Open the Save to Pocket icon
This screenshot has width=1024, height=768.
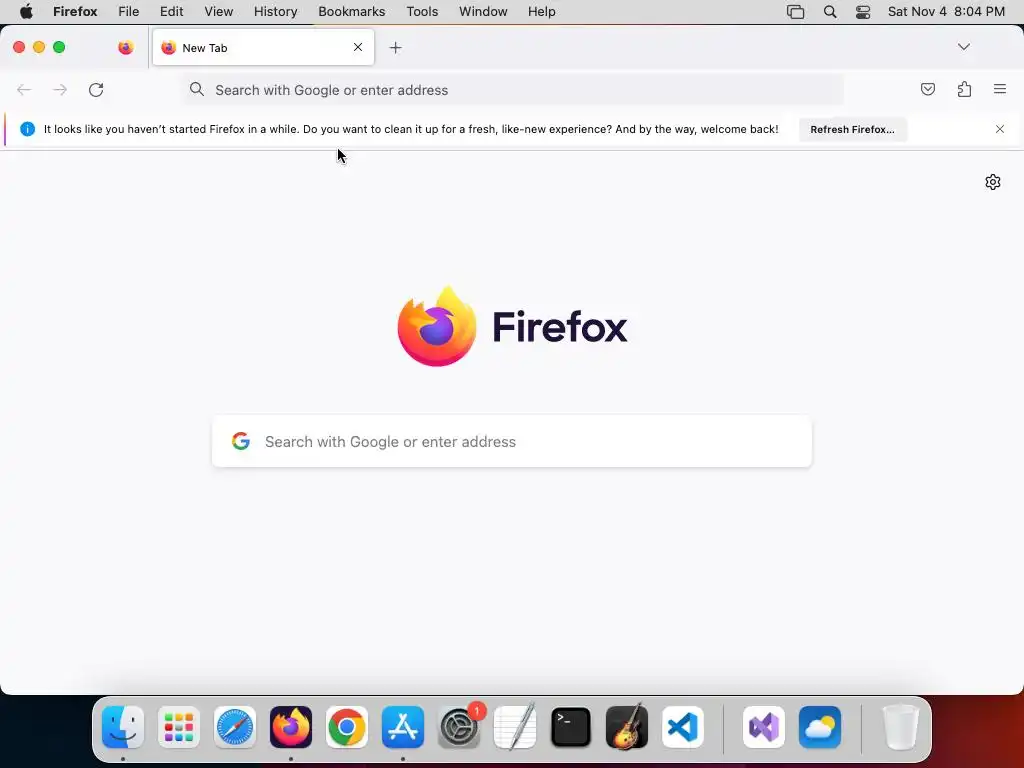pos(927,89)
